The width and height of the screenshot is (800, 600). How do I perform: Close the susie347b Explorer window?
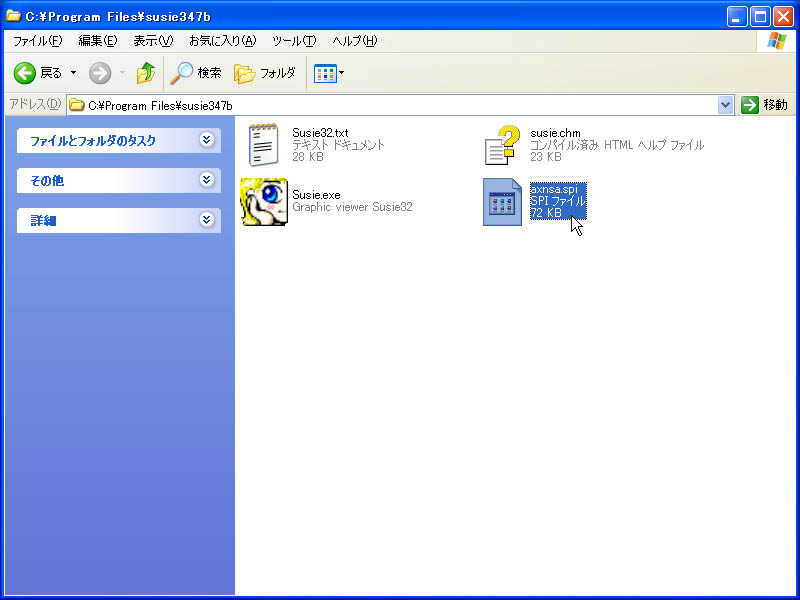[x=783, y=17]
